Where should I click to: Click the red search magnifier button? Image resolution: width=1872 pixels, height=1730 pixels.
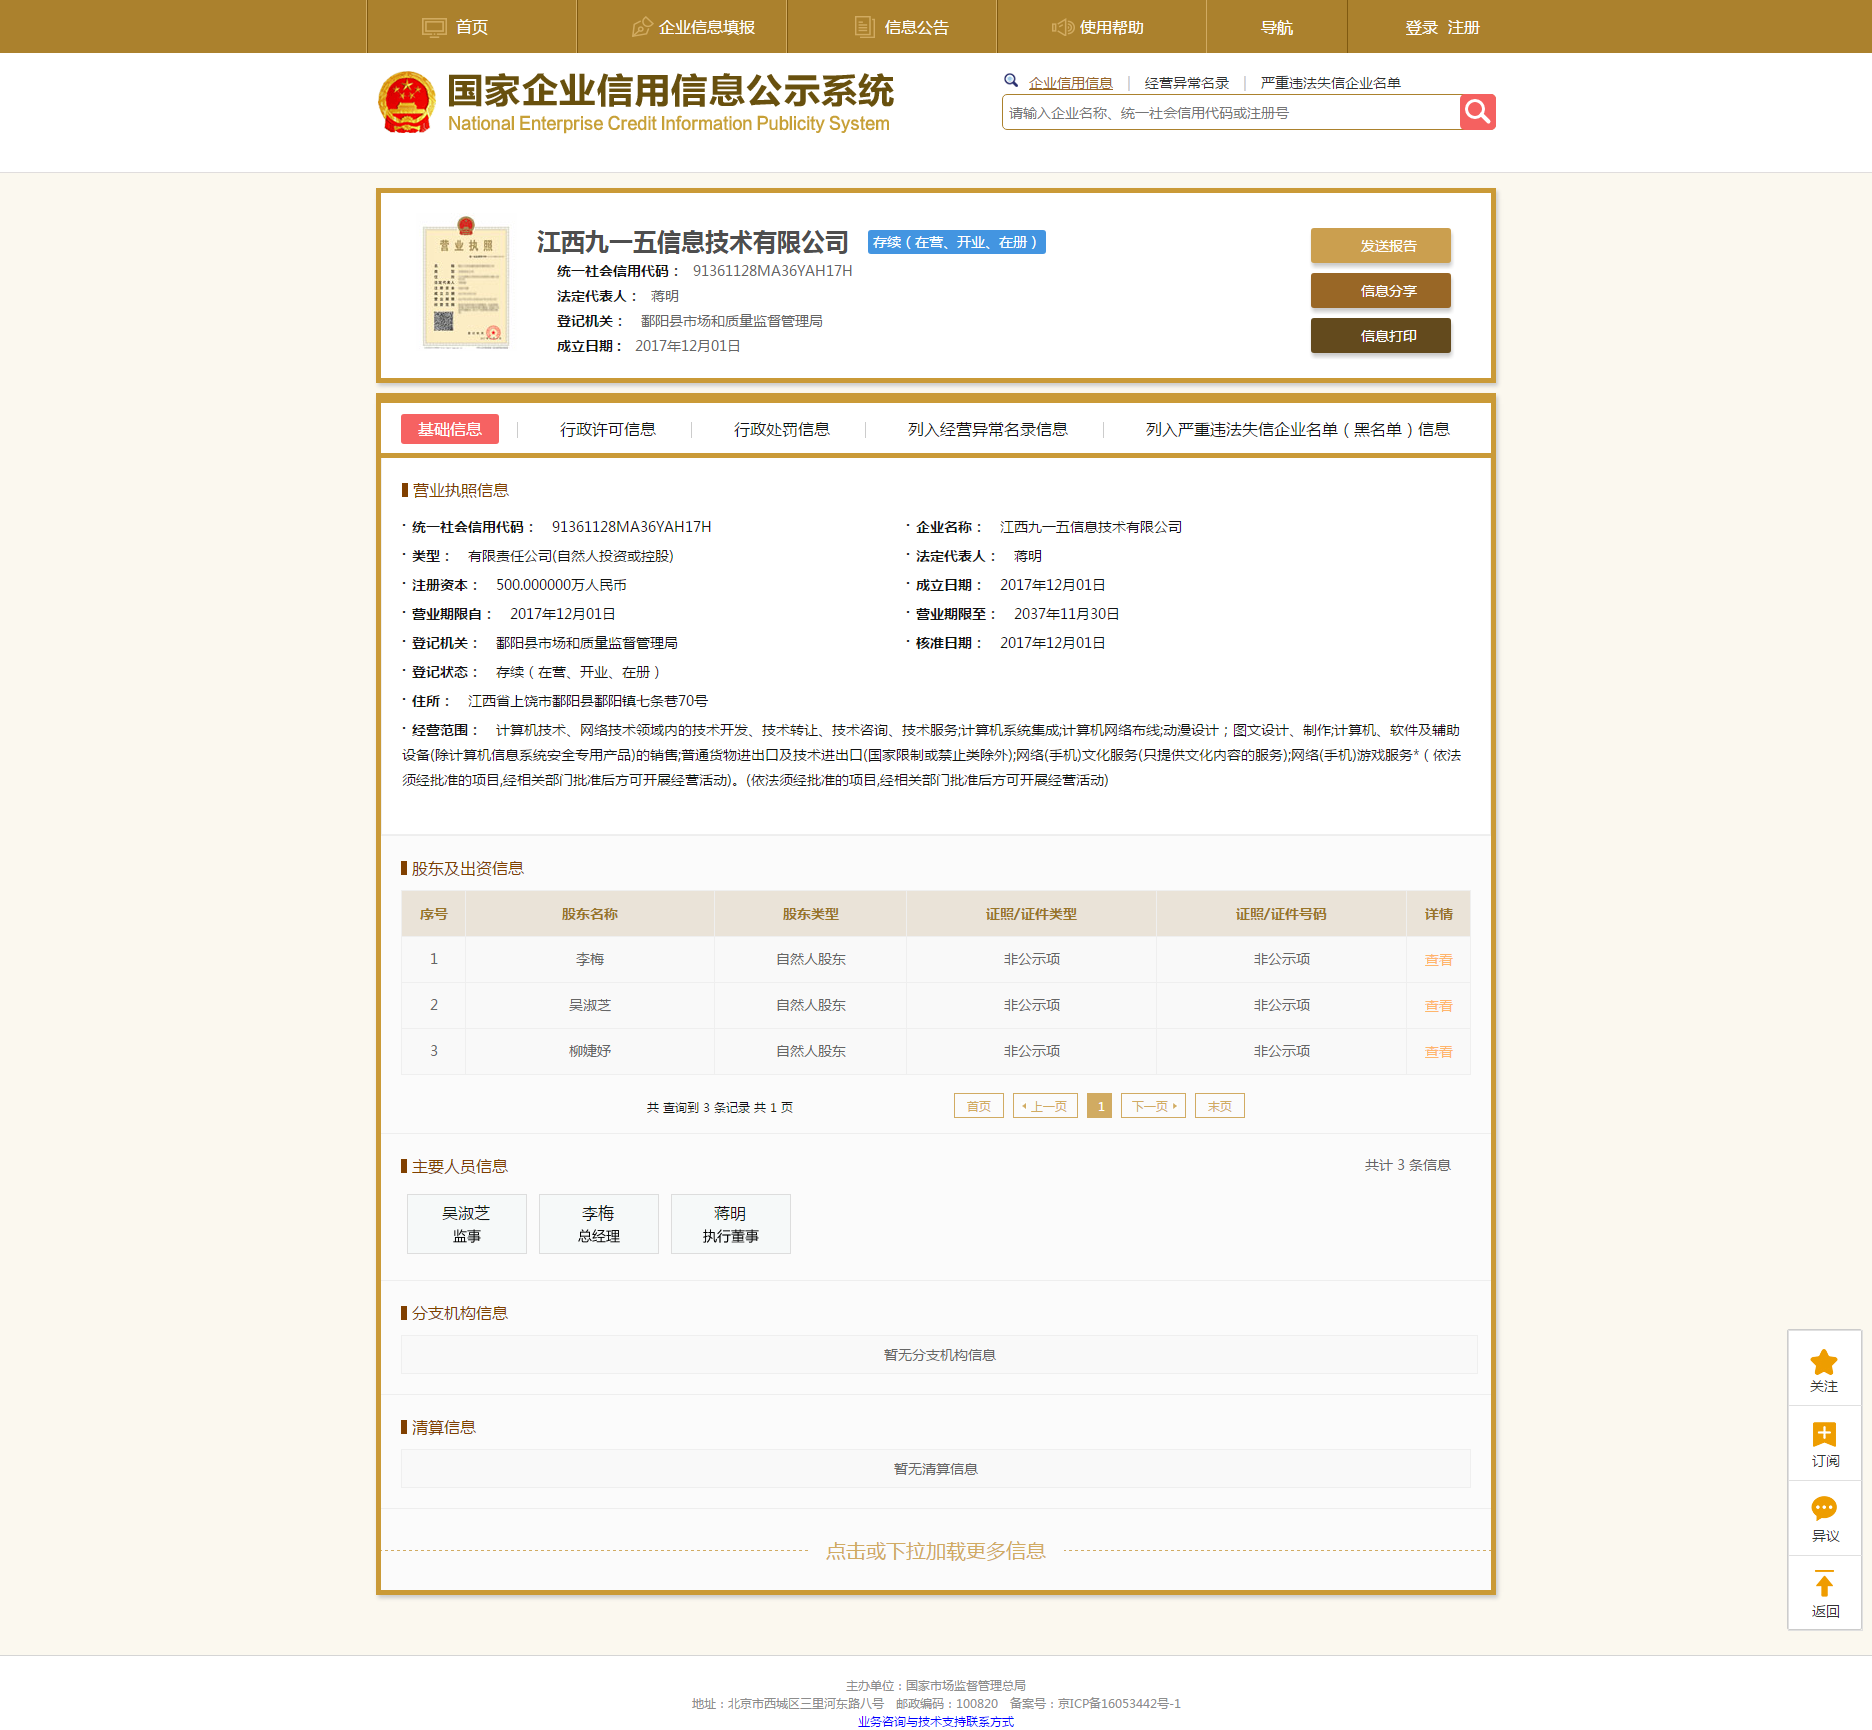[1477, 112]
